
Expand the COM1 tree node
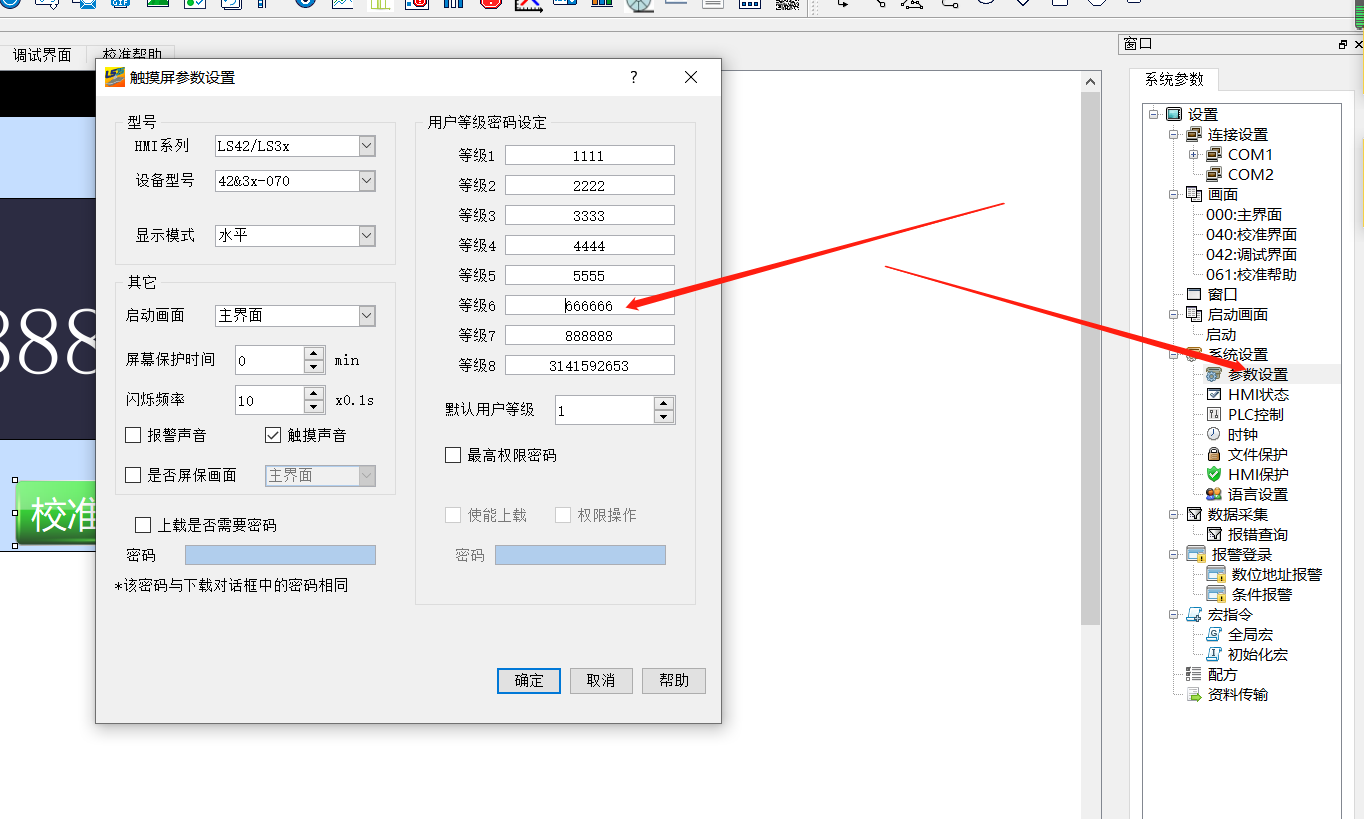(x=1193, y=155)
